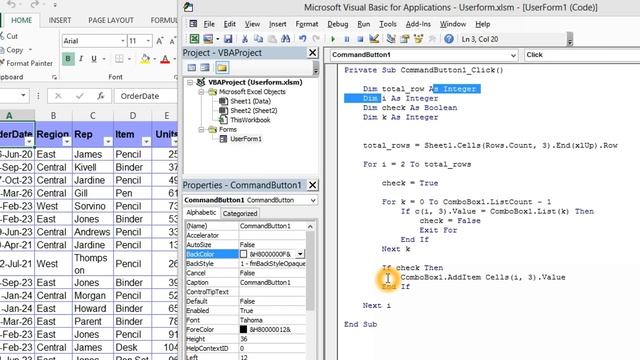Screen dimensions: 640x360
Task: Click the Paste icon in VBA toolbar
Action: click(x=272, y=39)
